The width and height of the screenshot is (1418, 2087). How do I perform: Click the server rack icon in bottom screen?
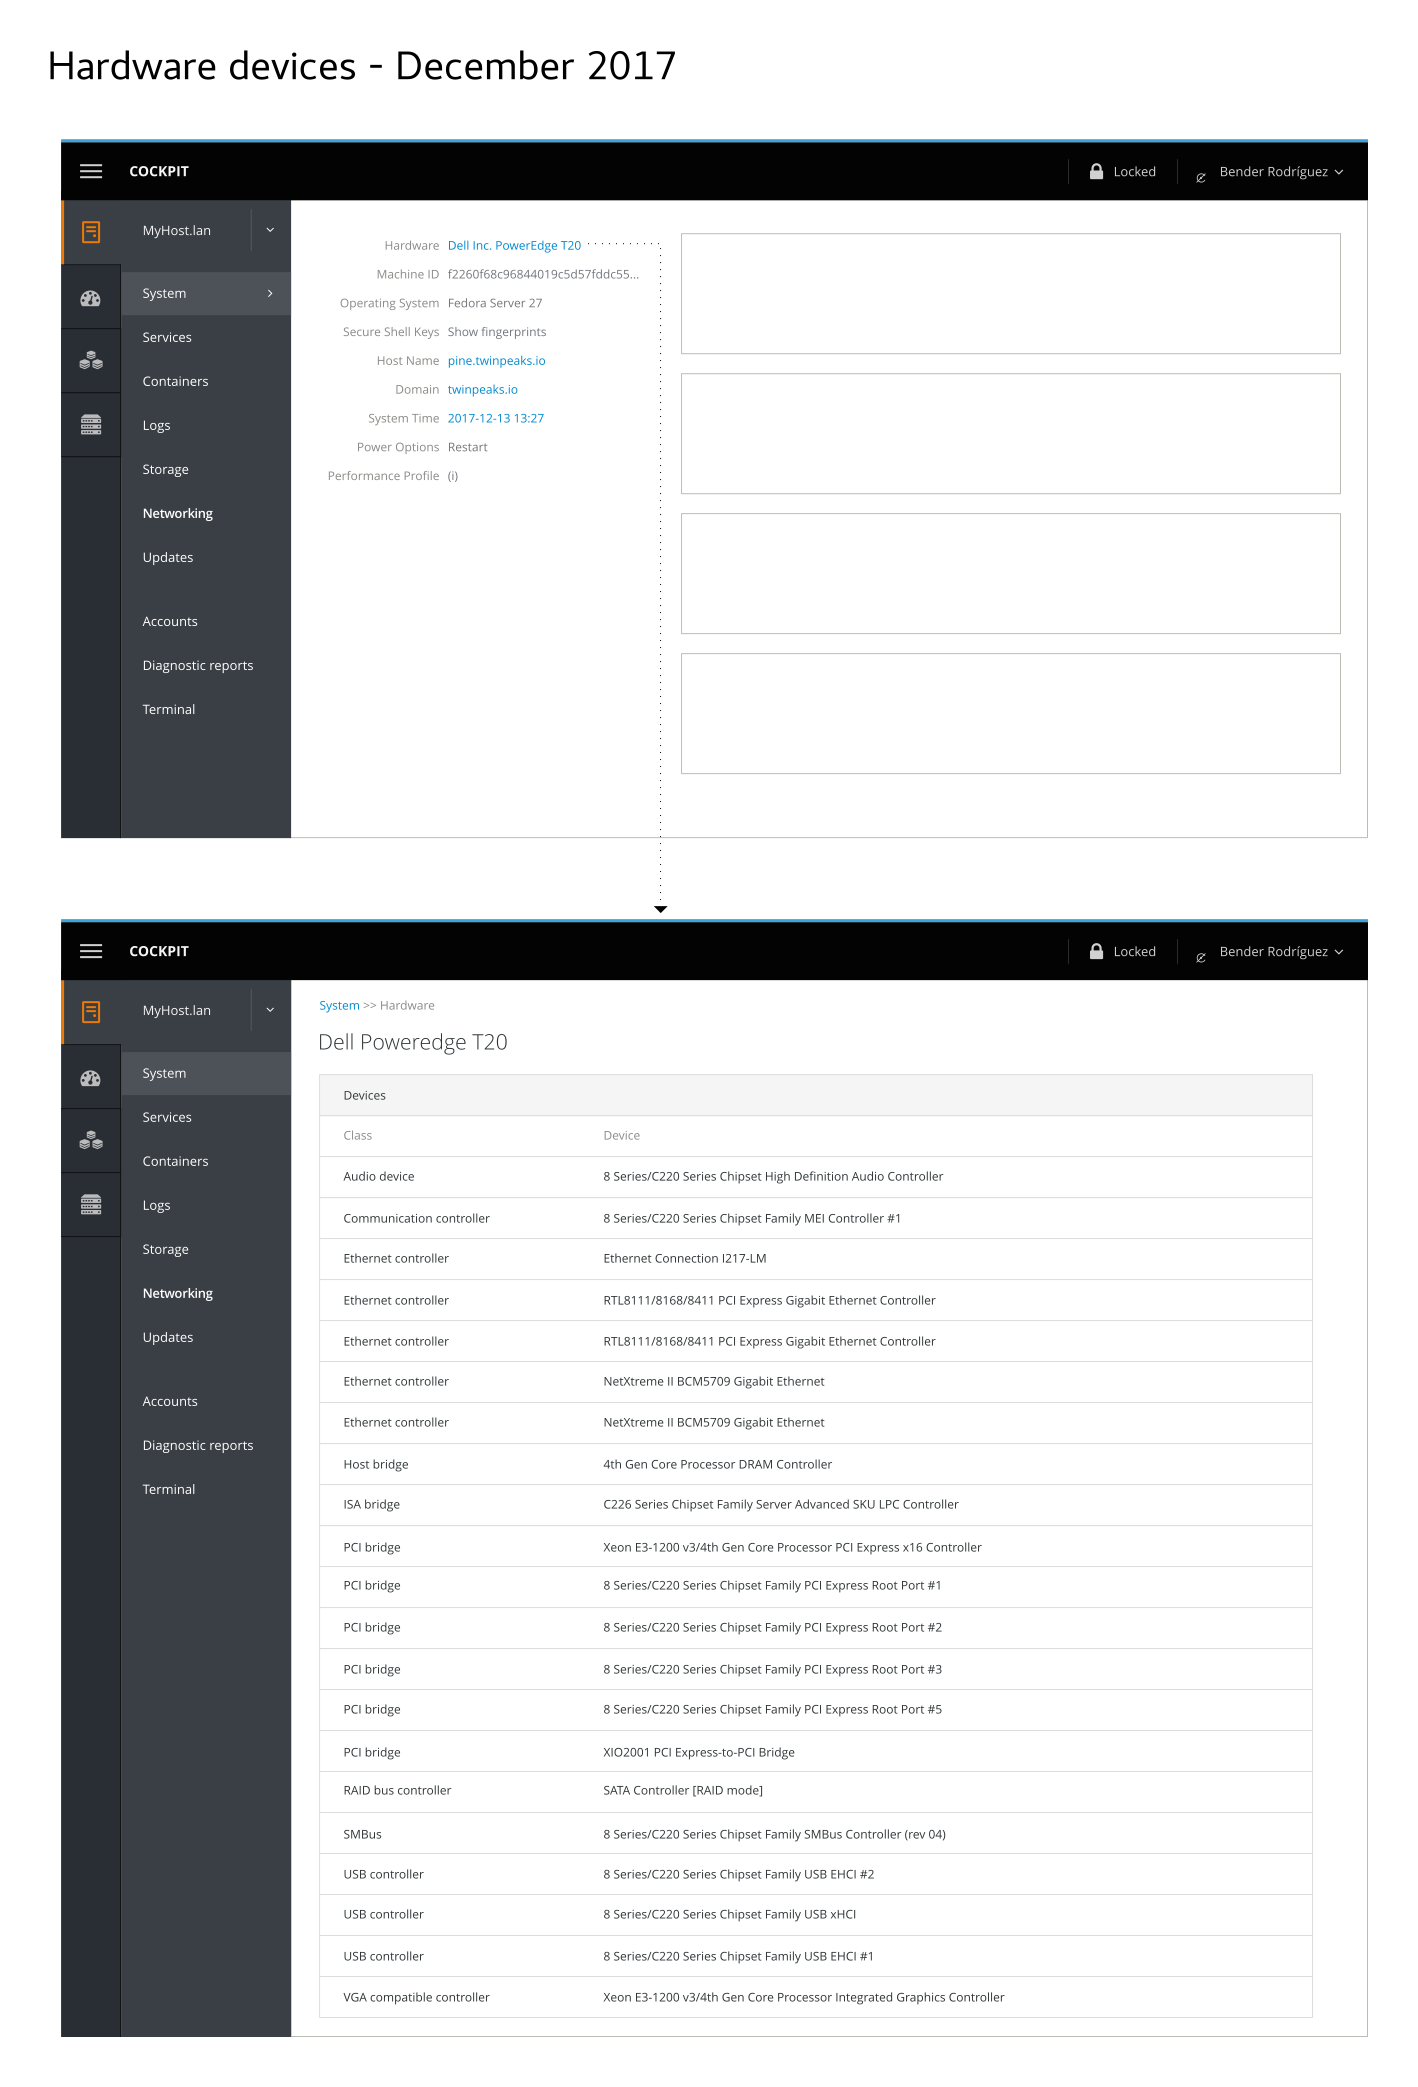click(91, 1204)
